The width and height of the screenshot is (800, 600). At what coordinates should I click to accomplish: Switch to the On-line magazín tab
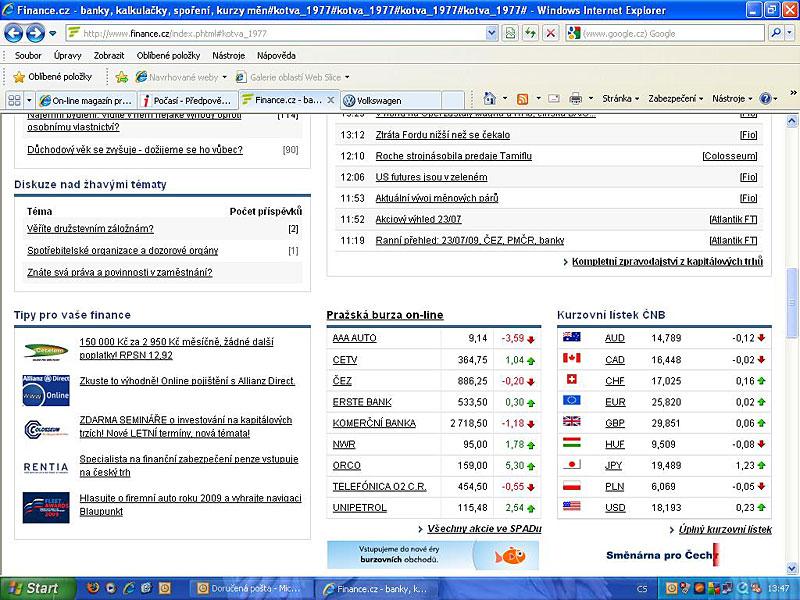point(87,101)
